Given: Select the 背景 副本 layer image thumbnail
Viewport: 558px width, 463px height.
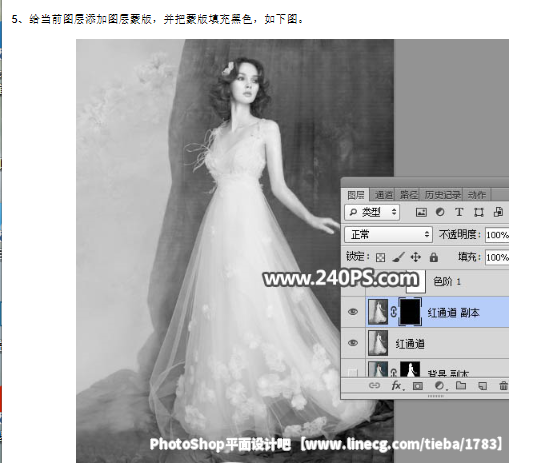Looking at the screenshot, I should click(378, 370).
